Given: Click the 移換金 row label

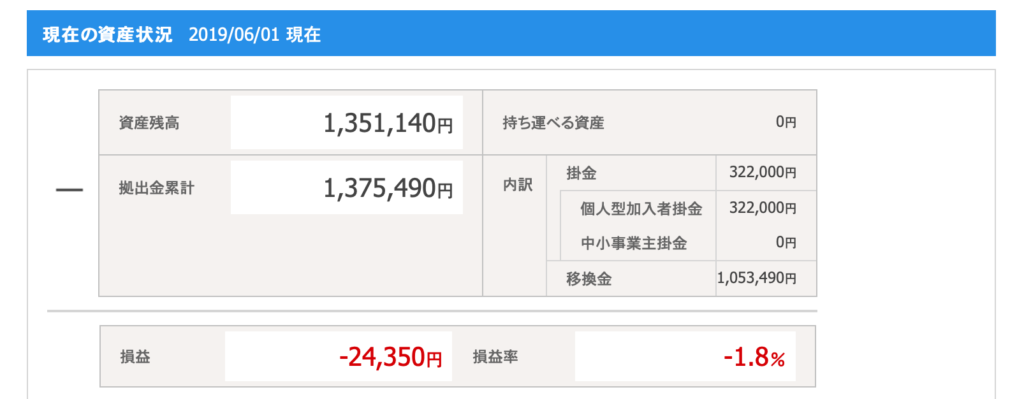Looking at the screenshot, I should [x=589, y=279].
